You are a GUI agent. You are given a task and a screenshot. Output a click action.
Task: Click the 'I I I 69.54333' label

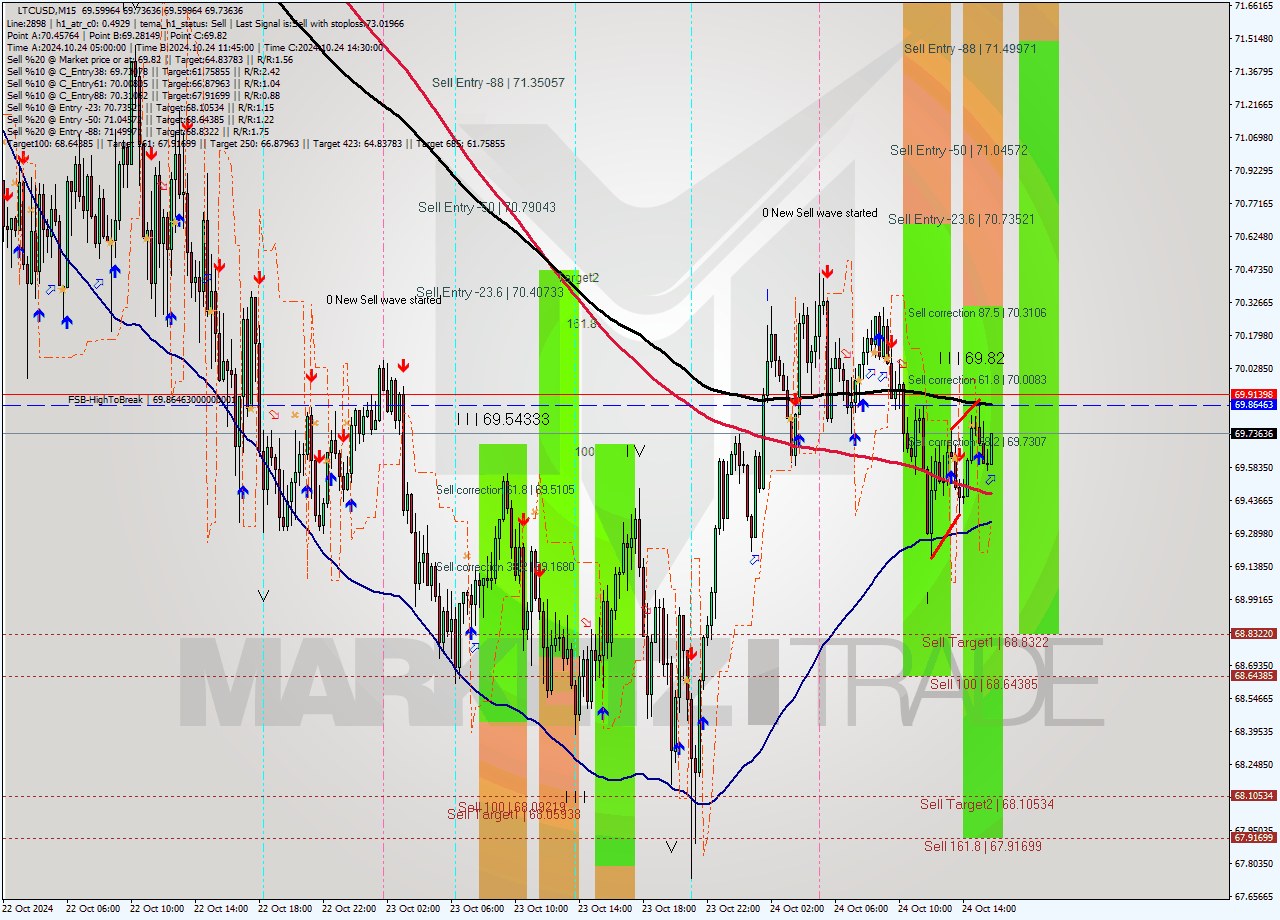click(x=503, y=420)
